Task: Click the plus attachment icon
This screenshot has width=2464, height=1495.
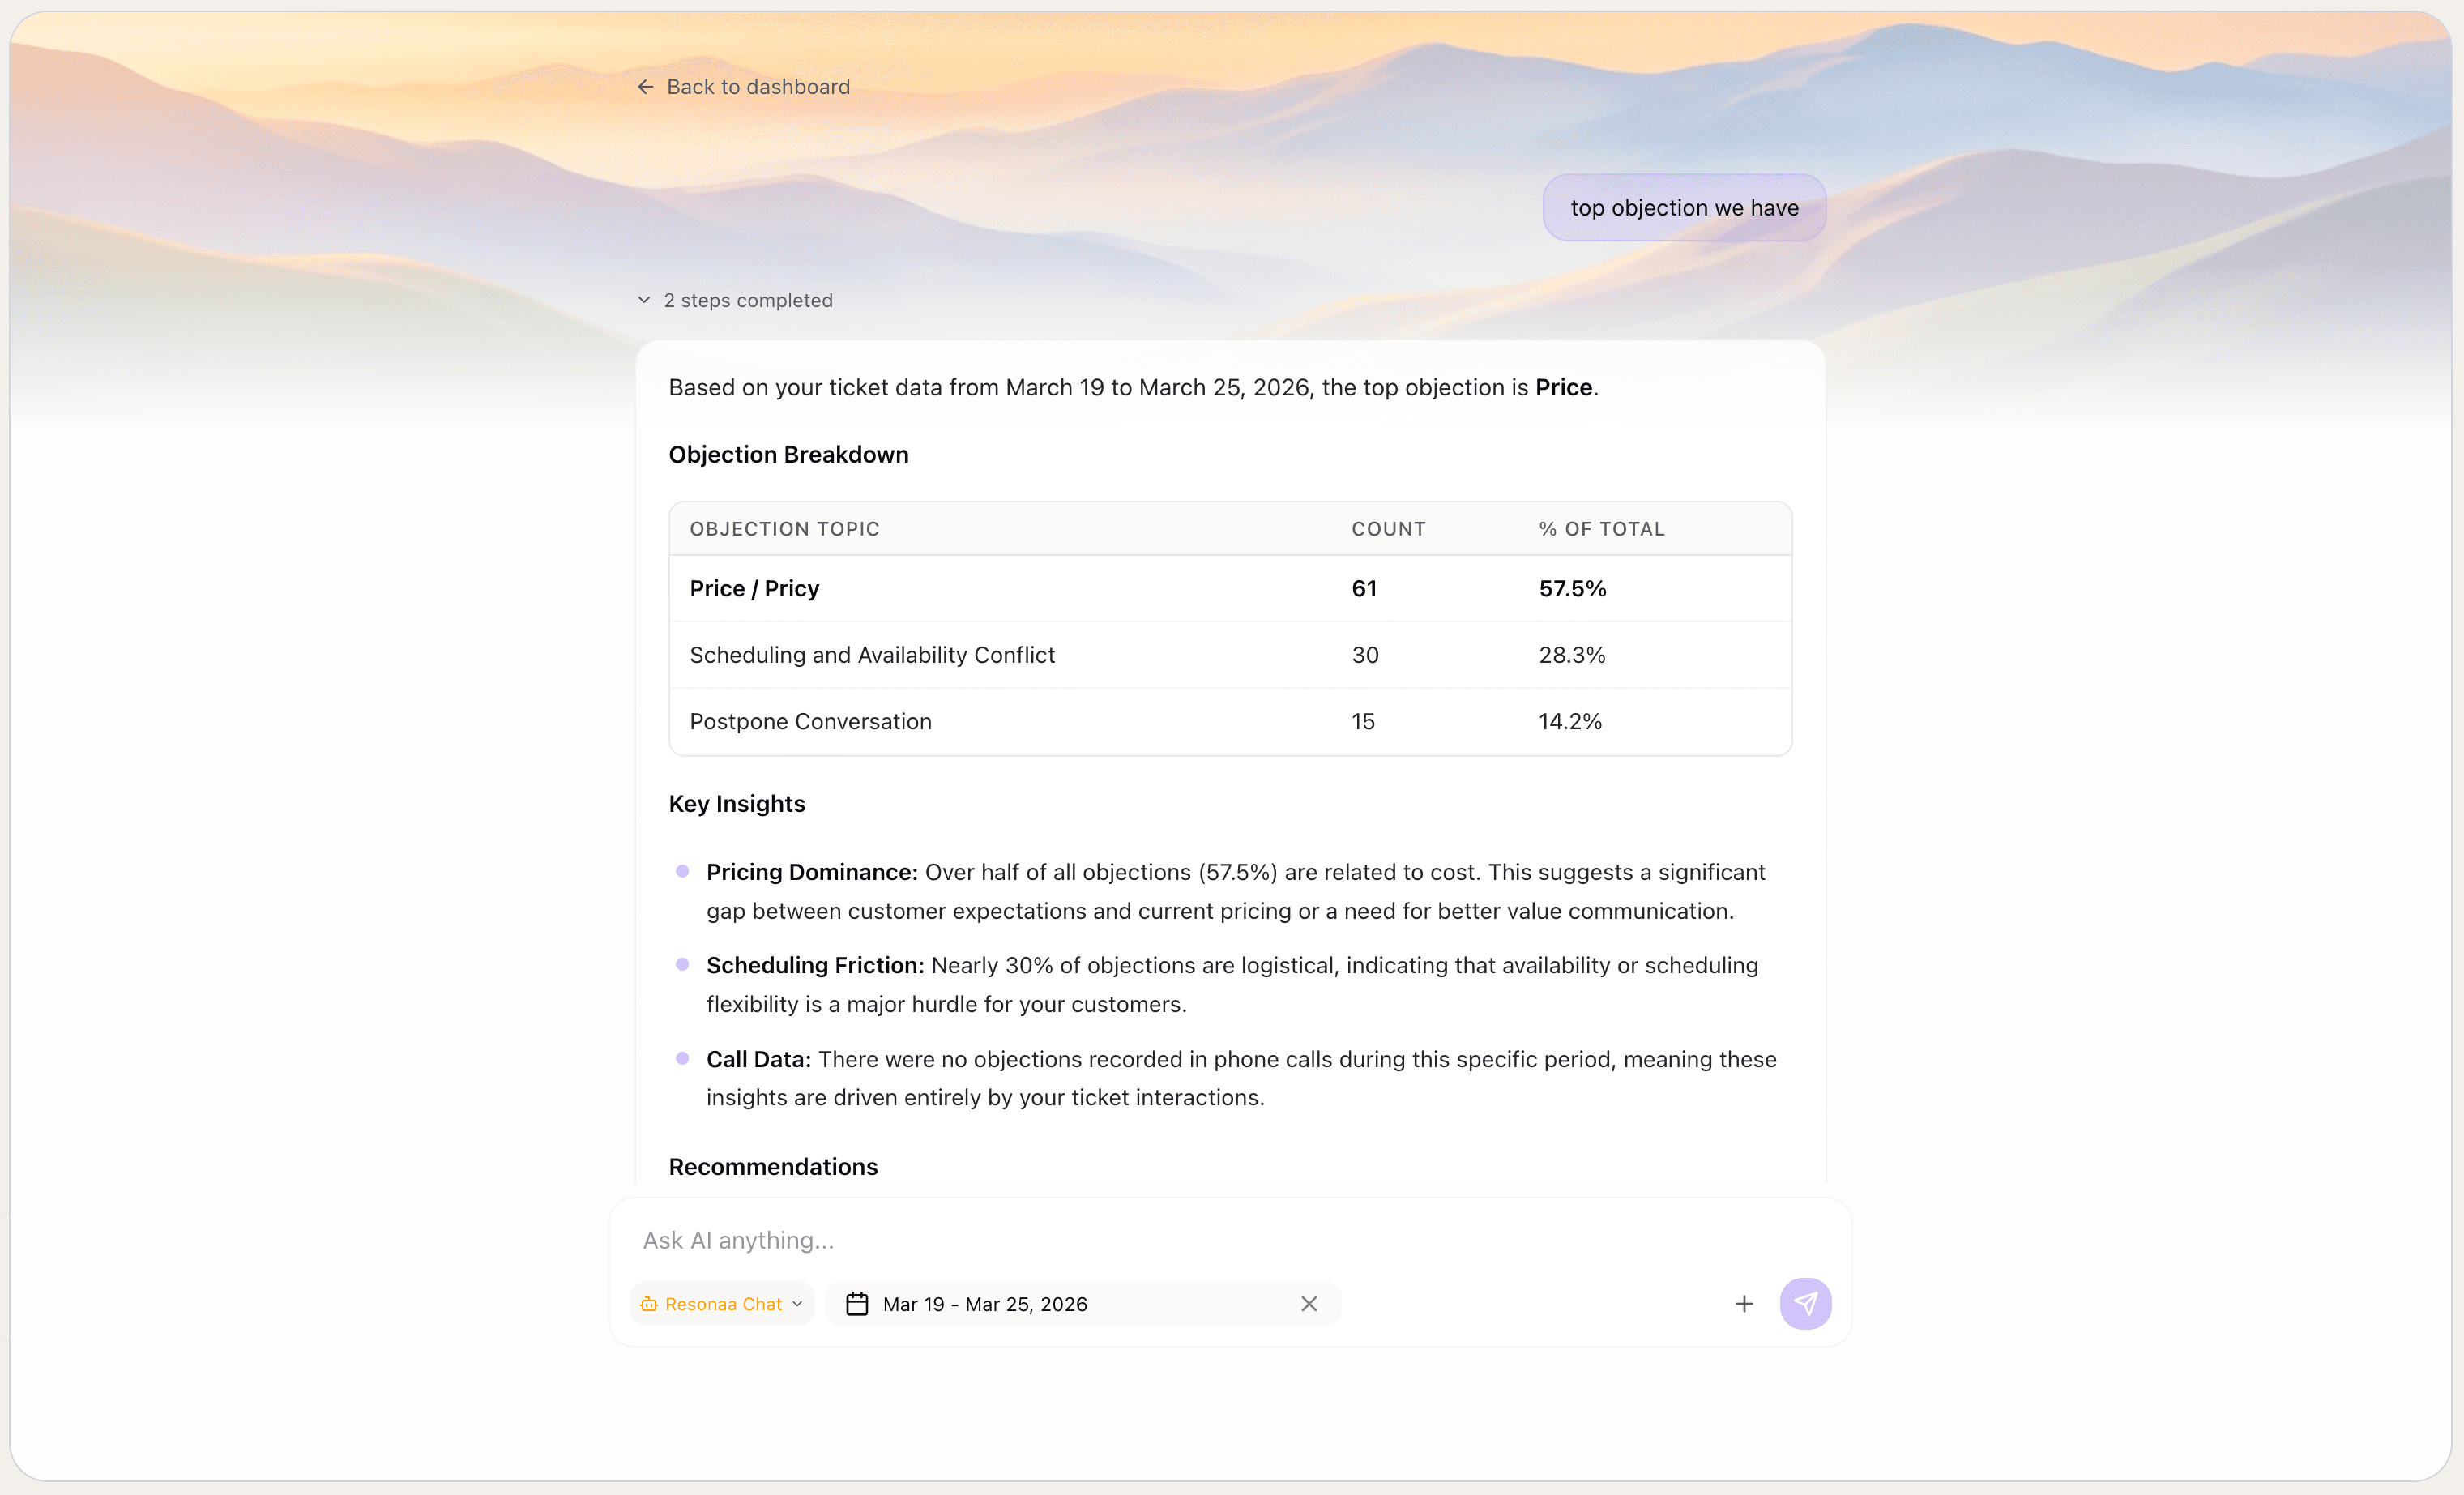Action: (x=1744, y=1304)
